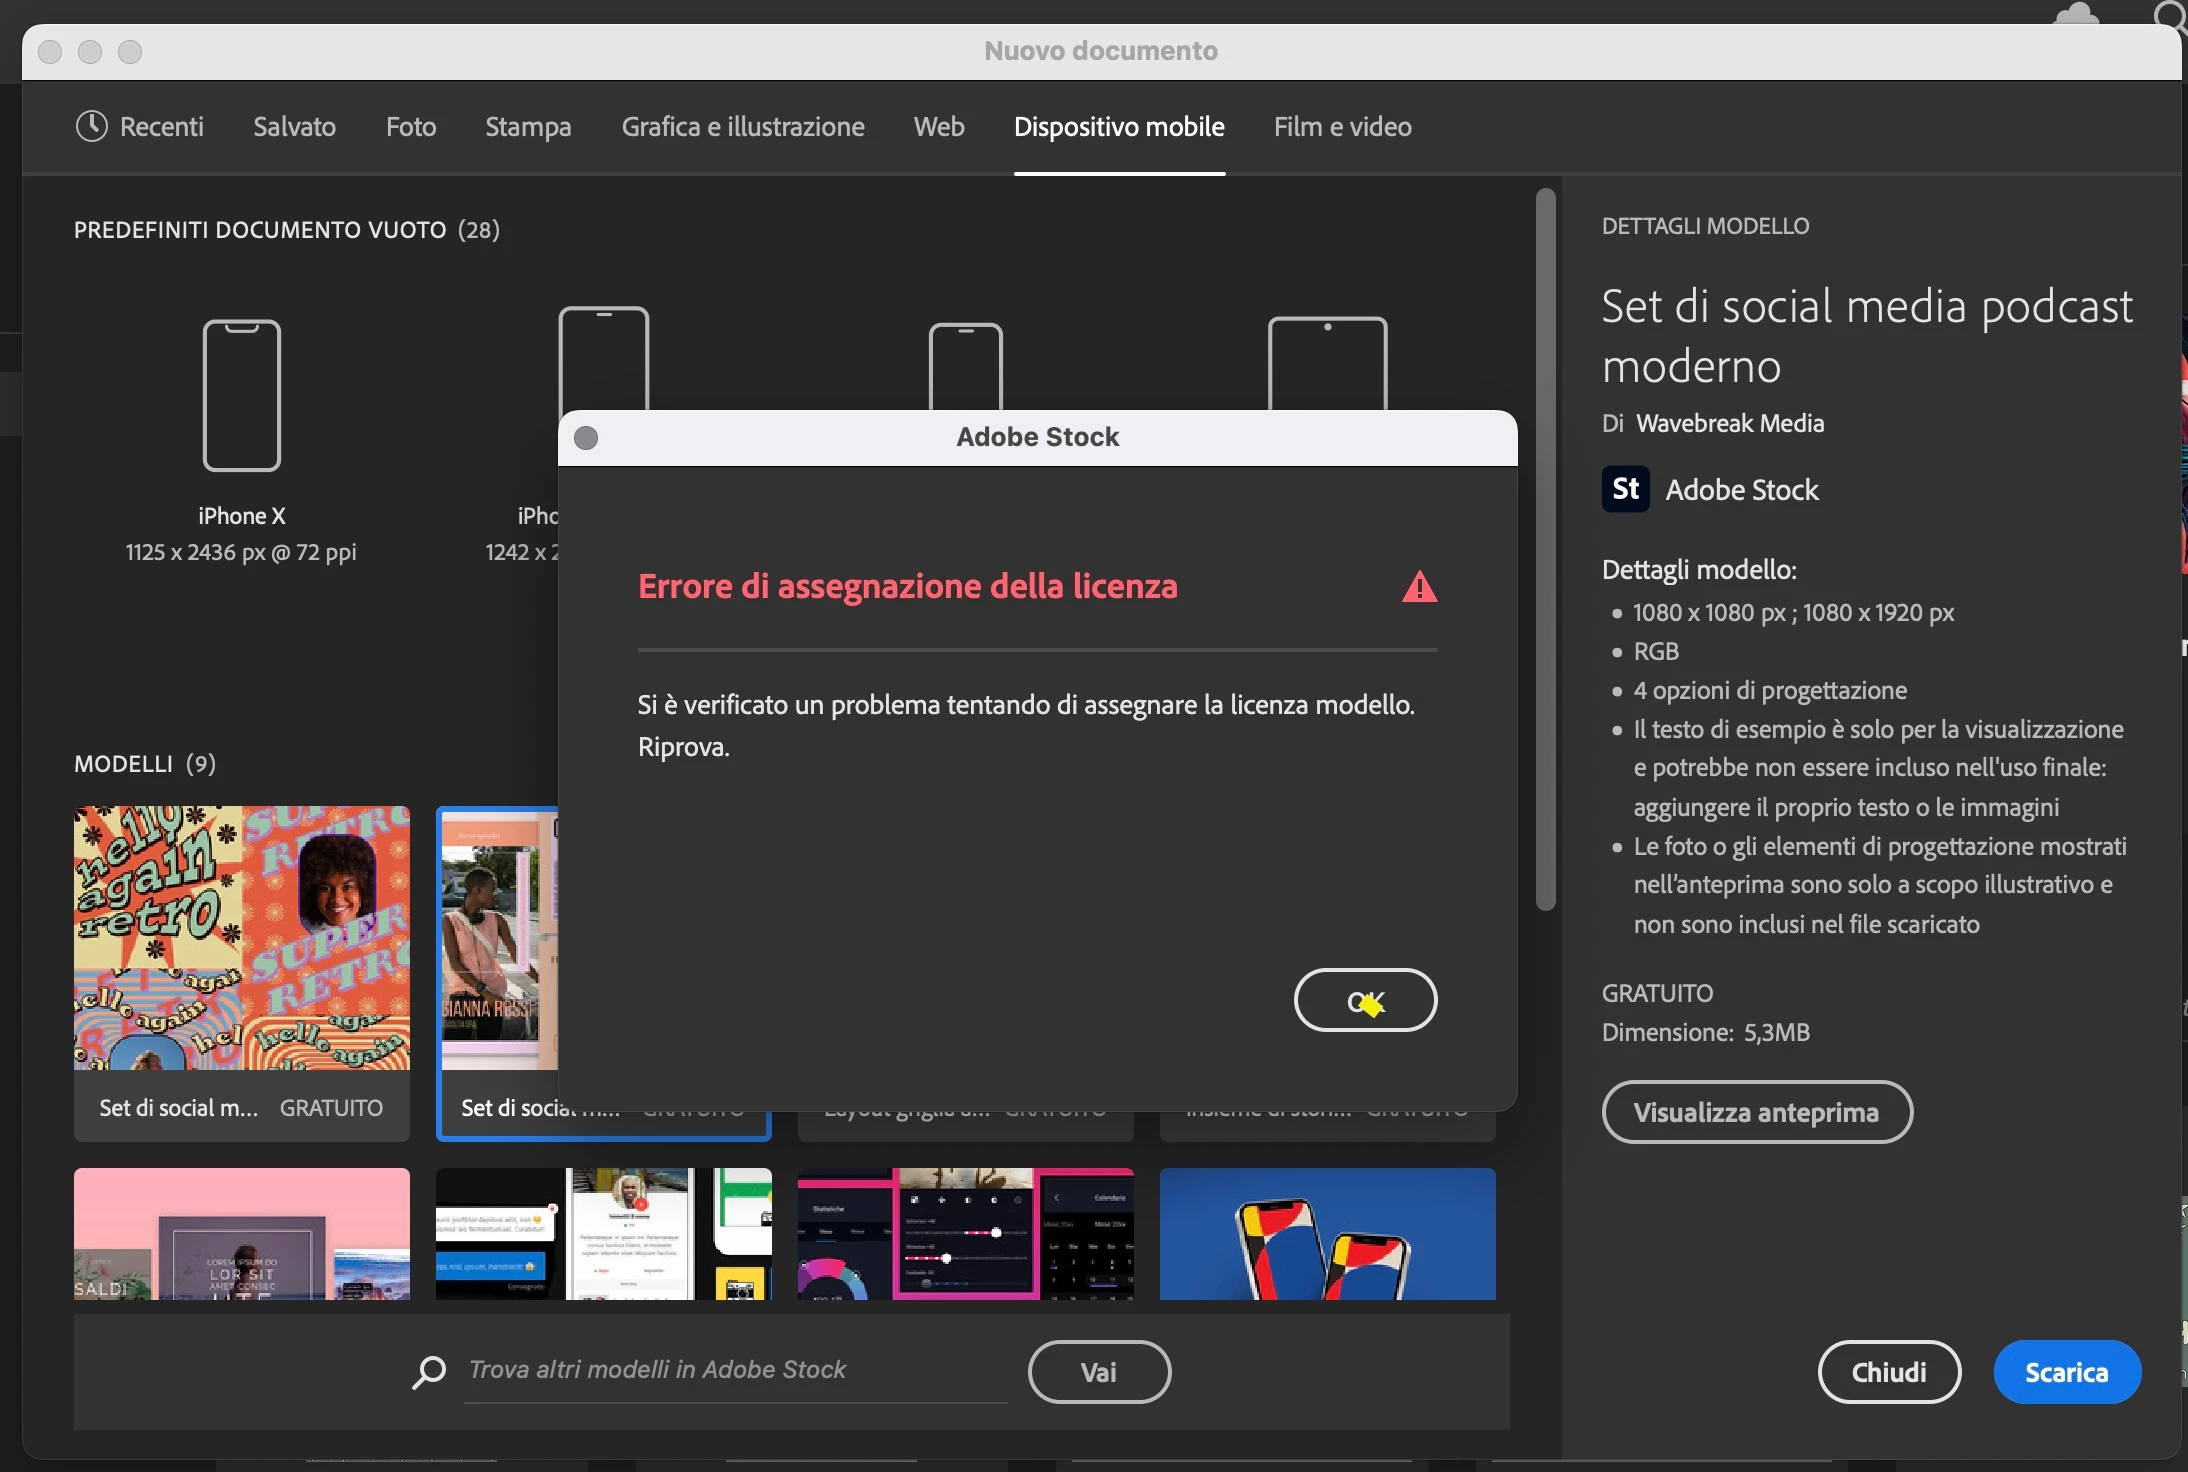Switch to Grafica e illustrazione tab
Screen dimensions: 2188x1472
743,127
